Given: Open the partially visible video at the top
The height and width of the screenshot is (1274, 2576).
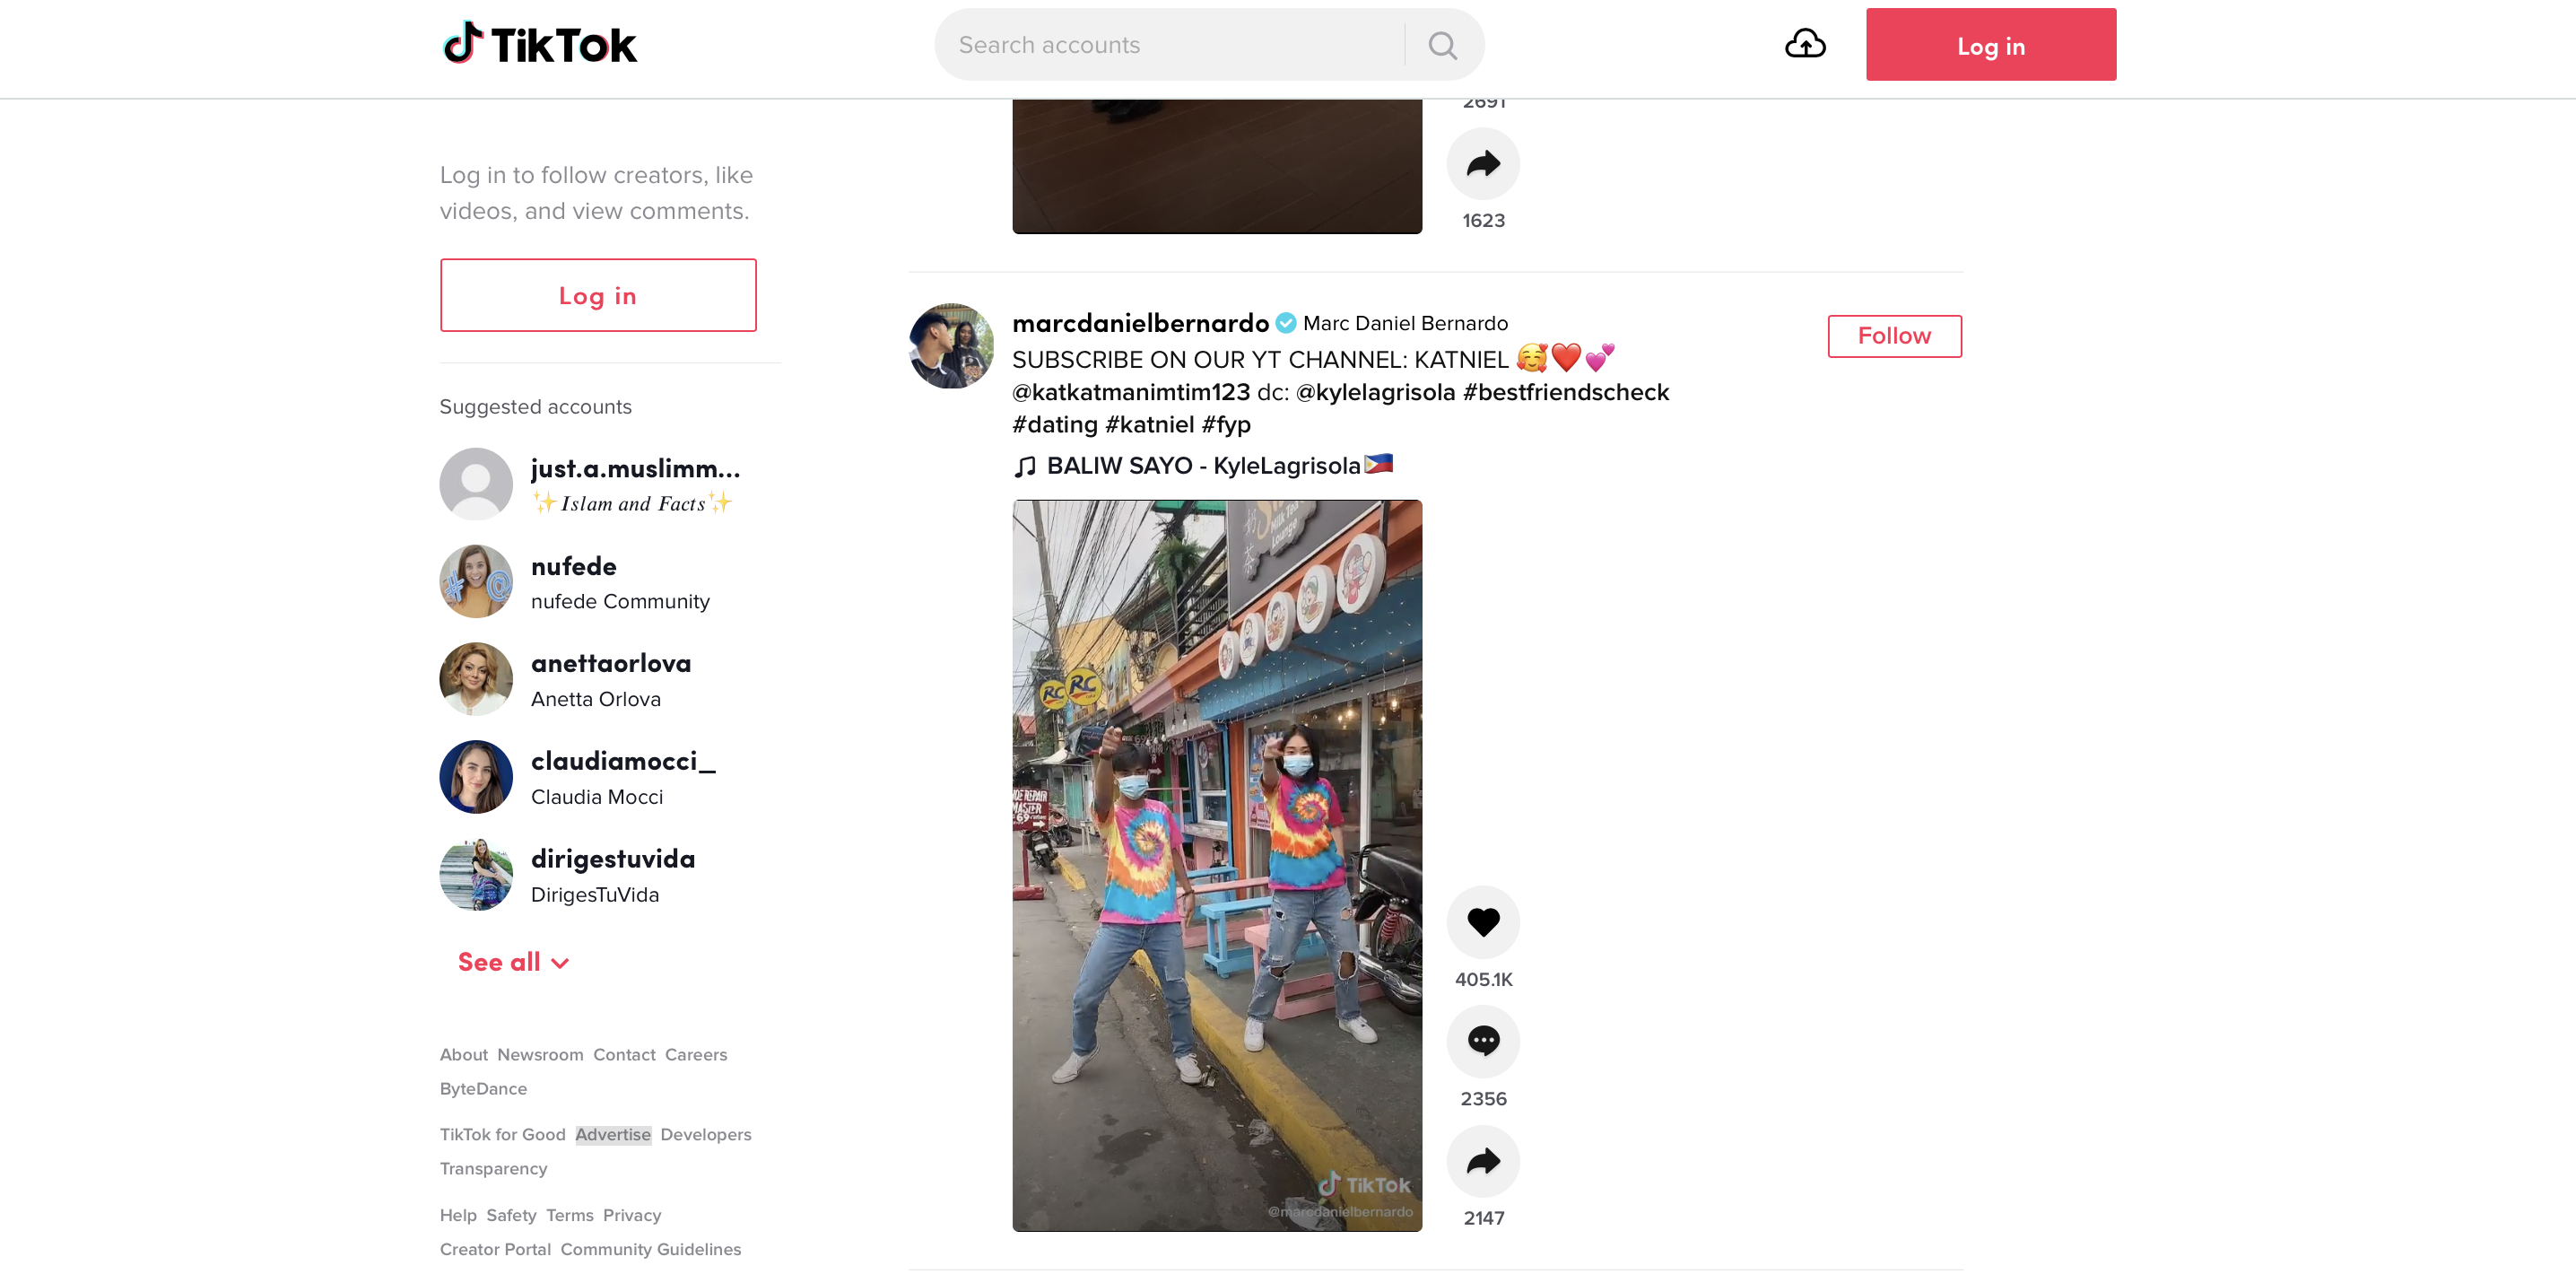Looking at the screenshot, I should coord(1217,166).
